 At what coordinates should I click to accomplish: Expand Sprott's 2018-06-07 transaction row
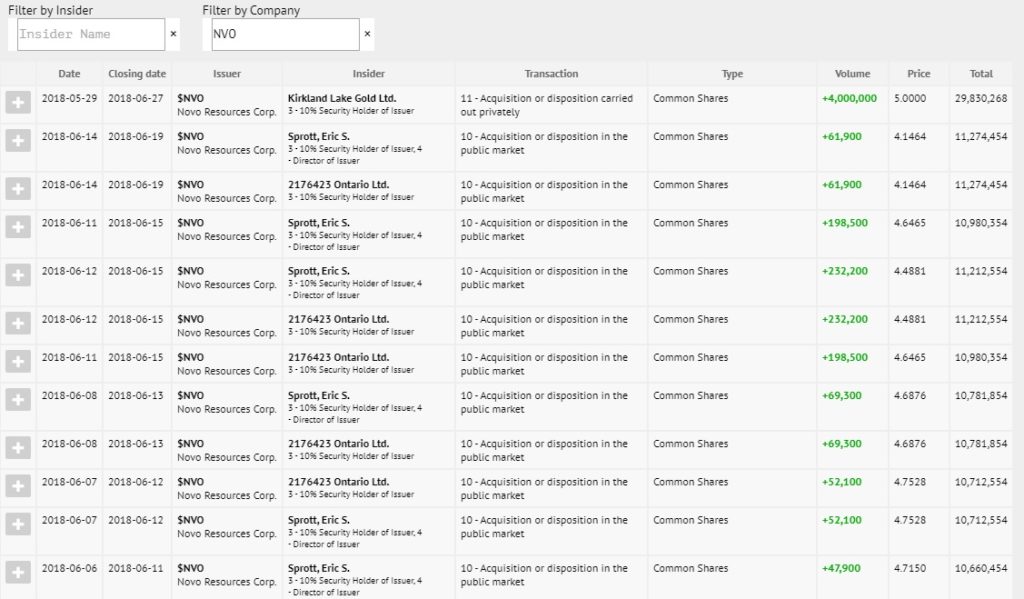18,524
